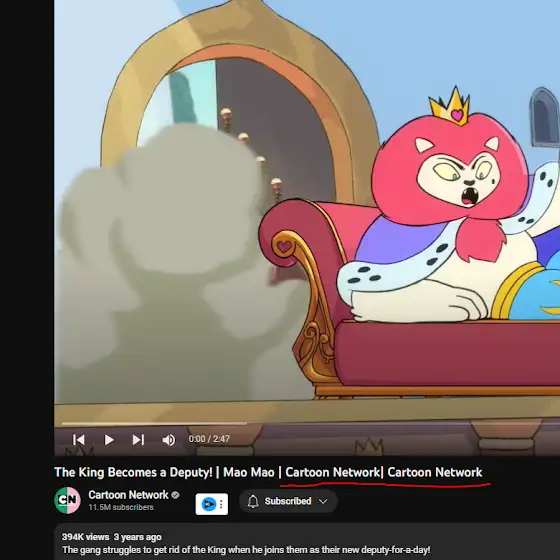Click the description text about the gang
560x560 pixels.
246,550
